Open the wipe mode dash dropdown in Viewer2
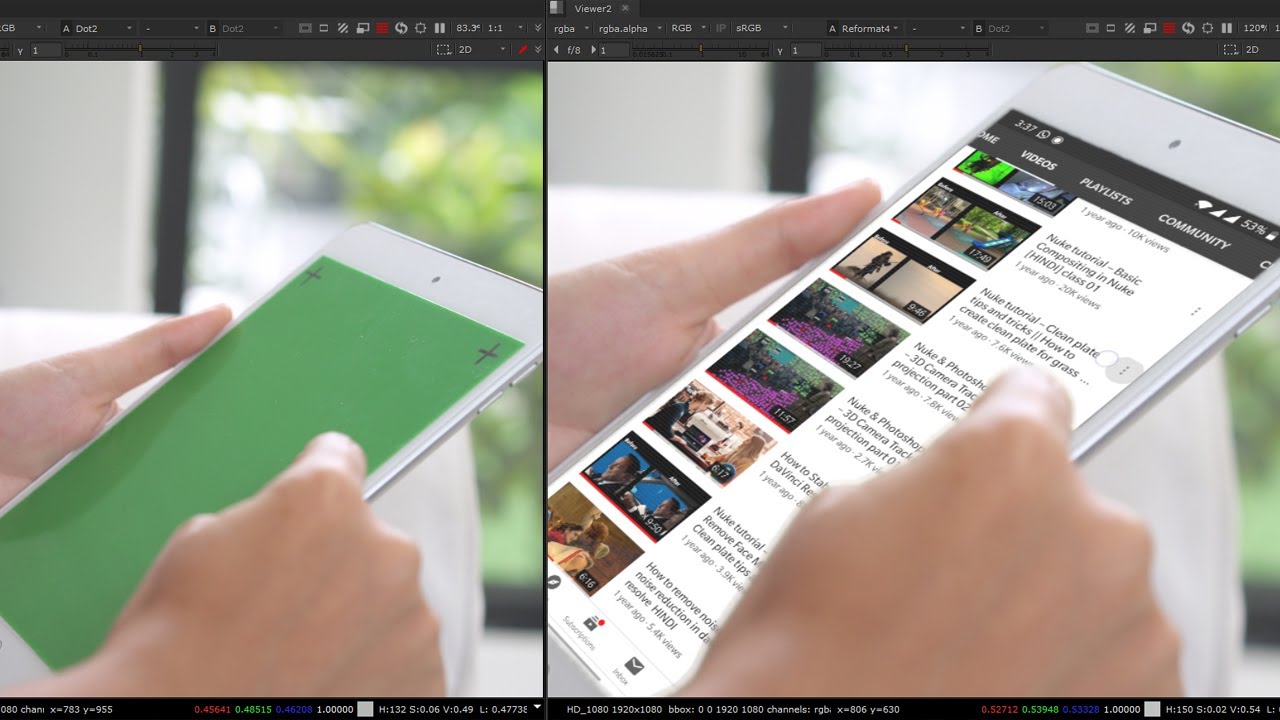 click(x=937, y=29)
